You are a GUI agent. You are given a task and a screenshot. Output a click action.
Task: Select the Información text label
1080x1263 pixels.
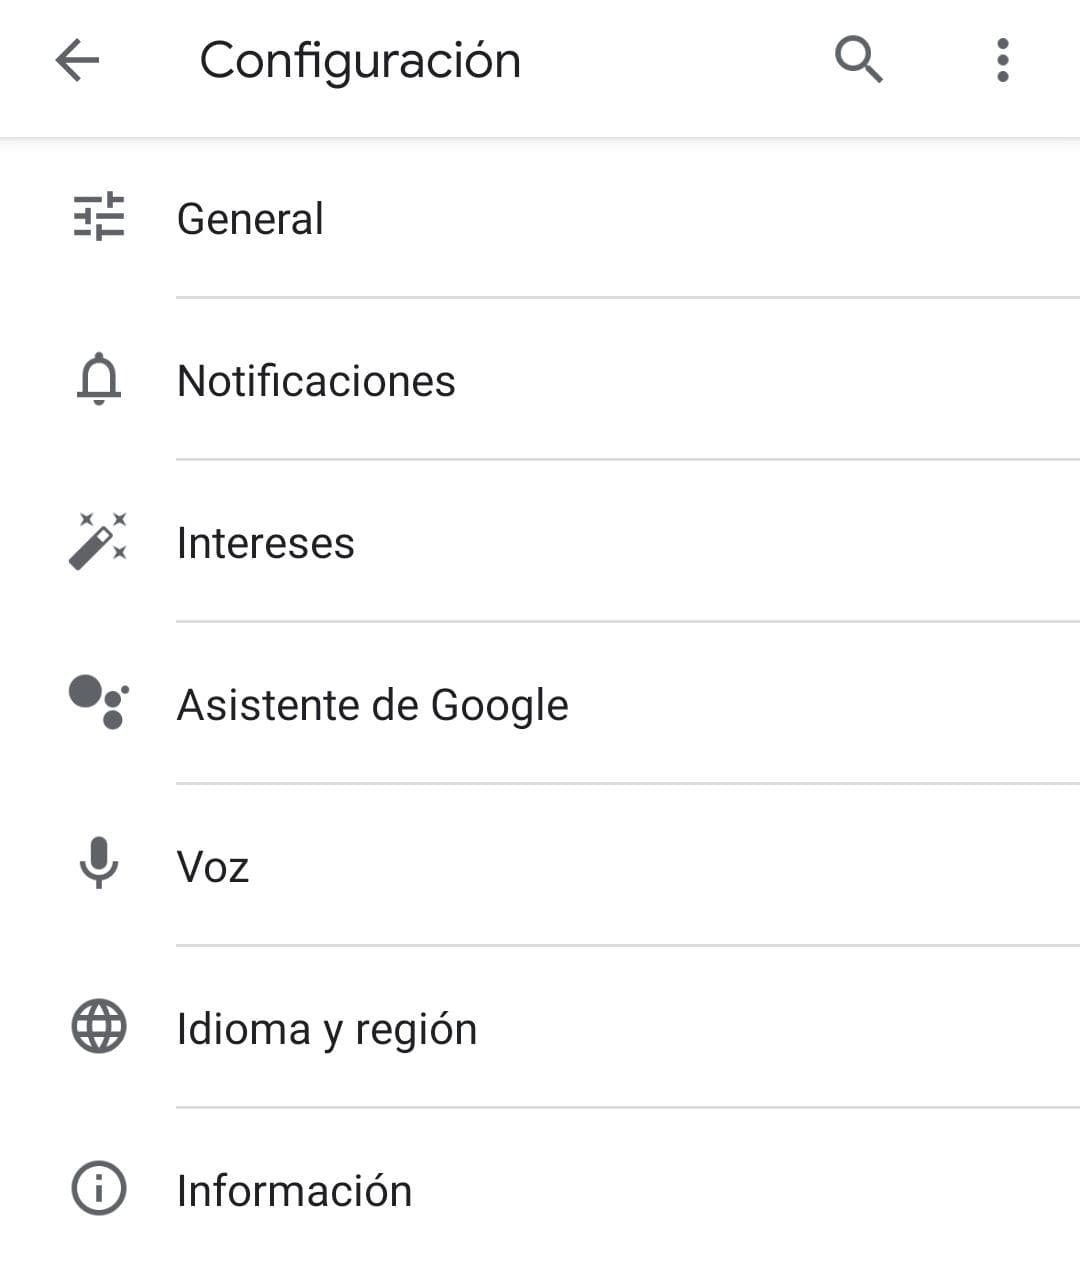tap(294, 1191)
